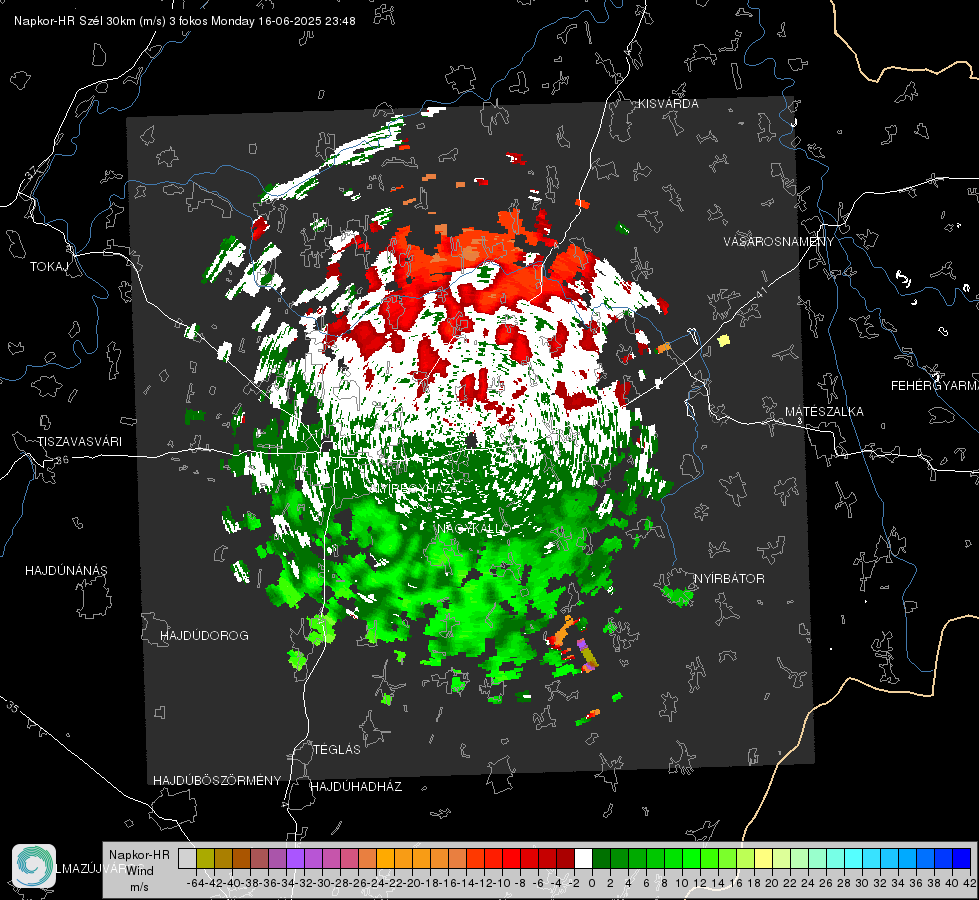
Task: Click the FEHÉRGYARMAT label at right edge
Action: coord(934,385)
